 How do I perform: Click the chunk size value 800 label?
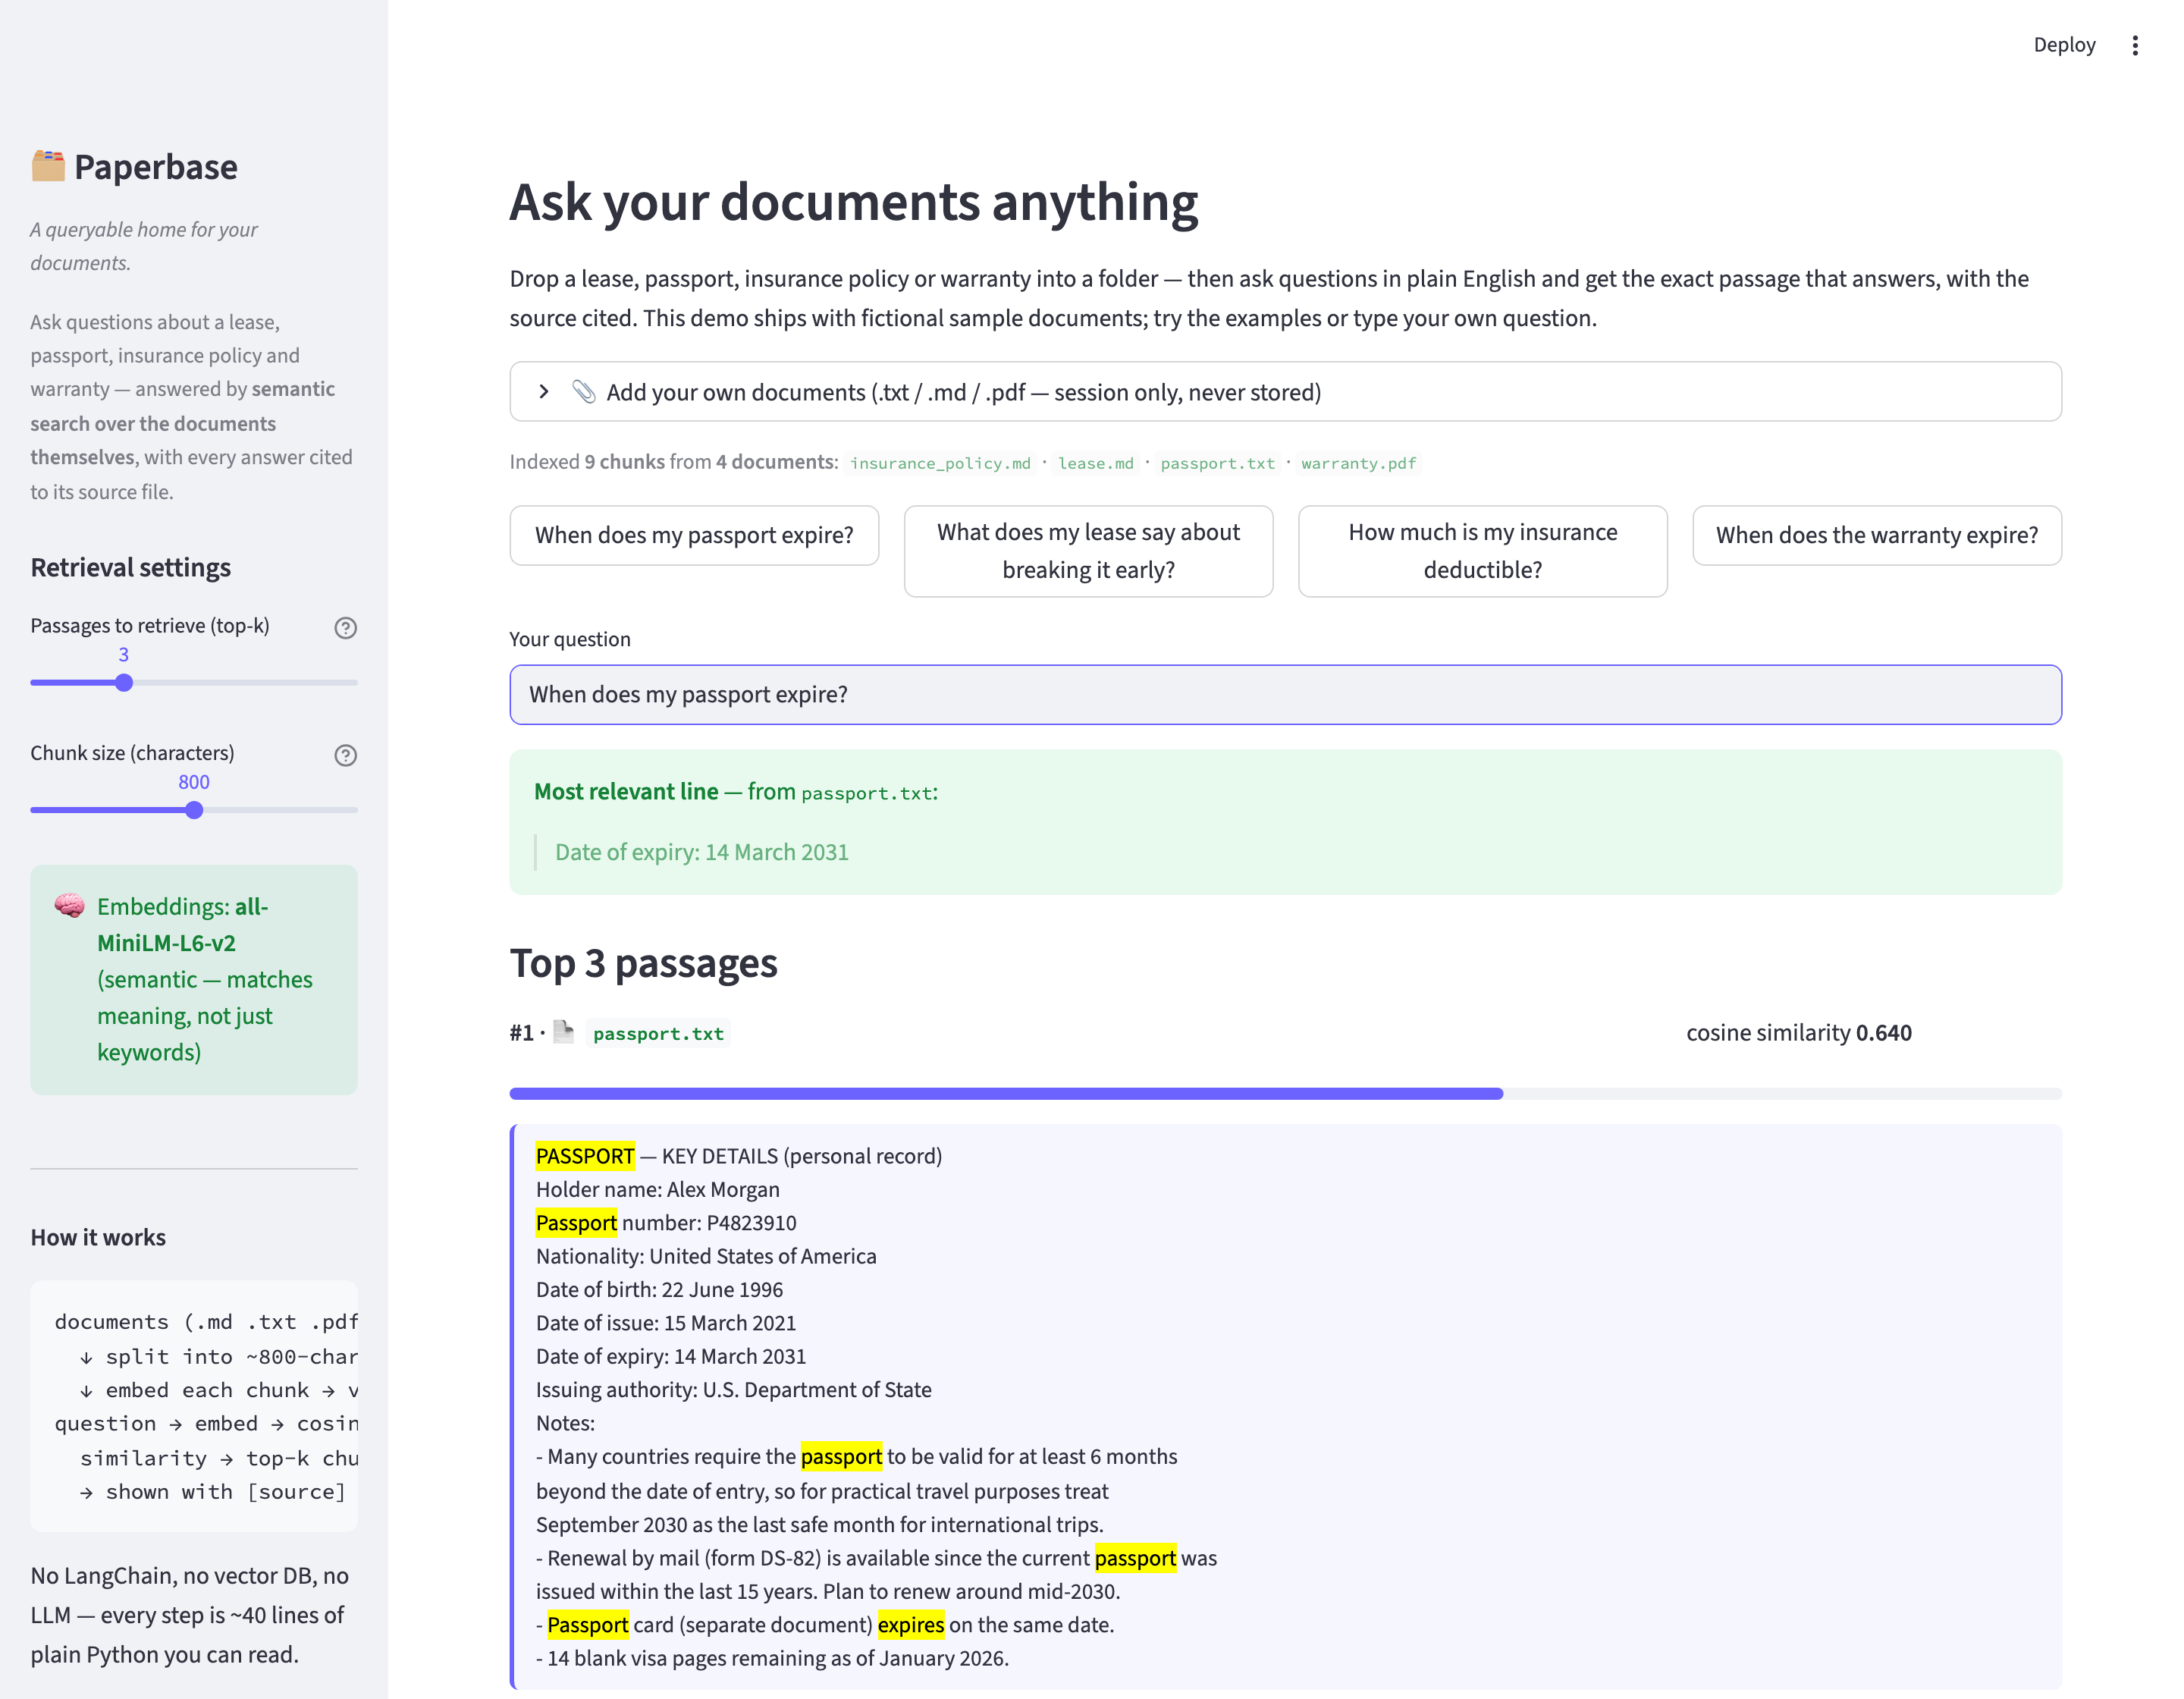194,782
